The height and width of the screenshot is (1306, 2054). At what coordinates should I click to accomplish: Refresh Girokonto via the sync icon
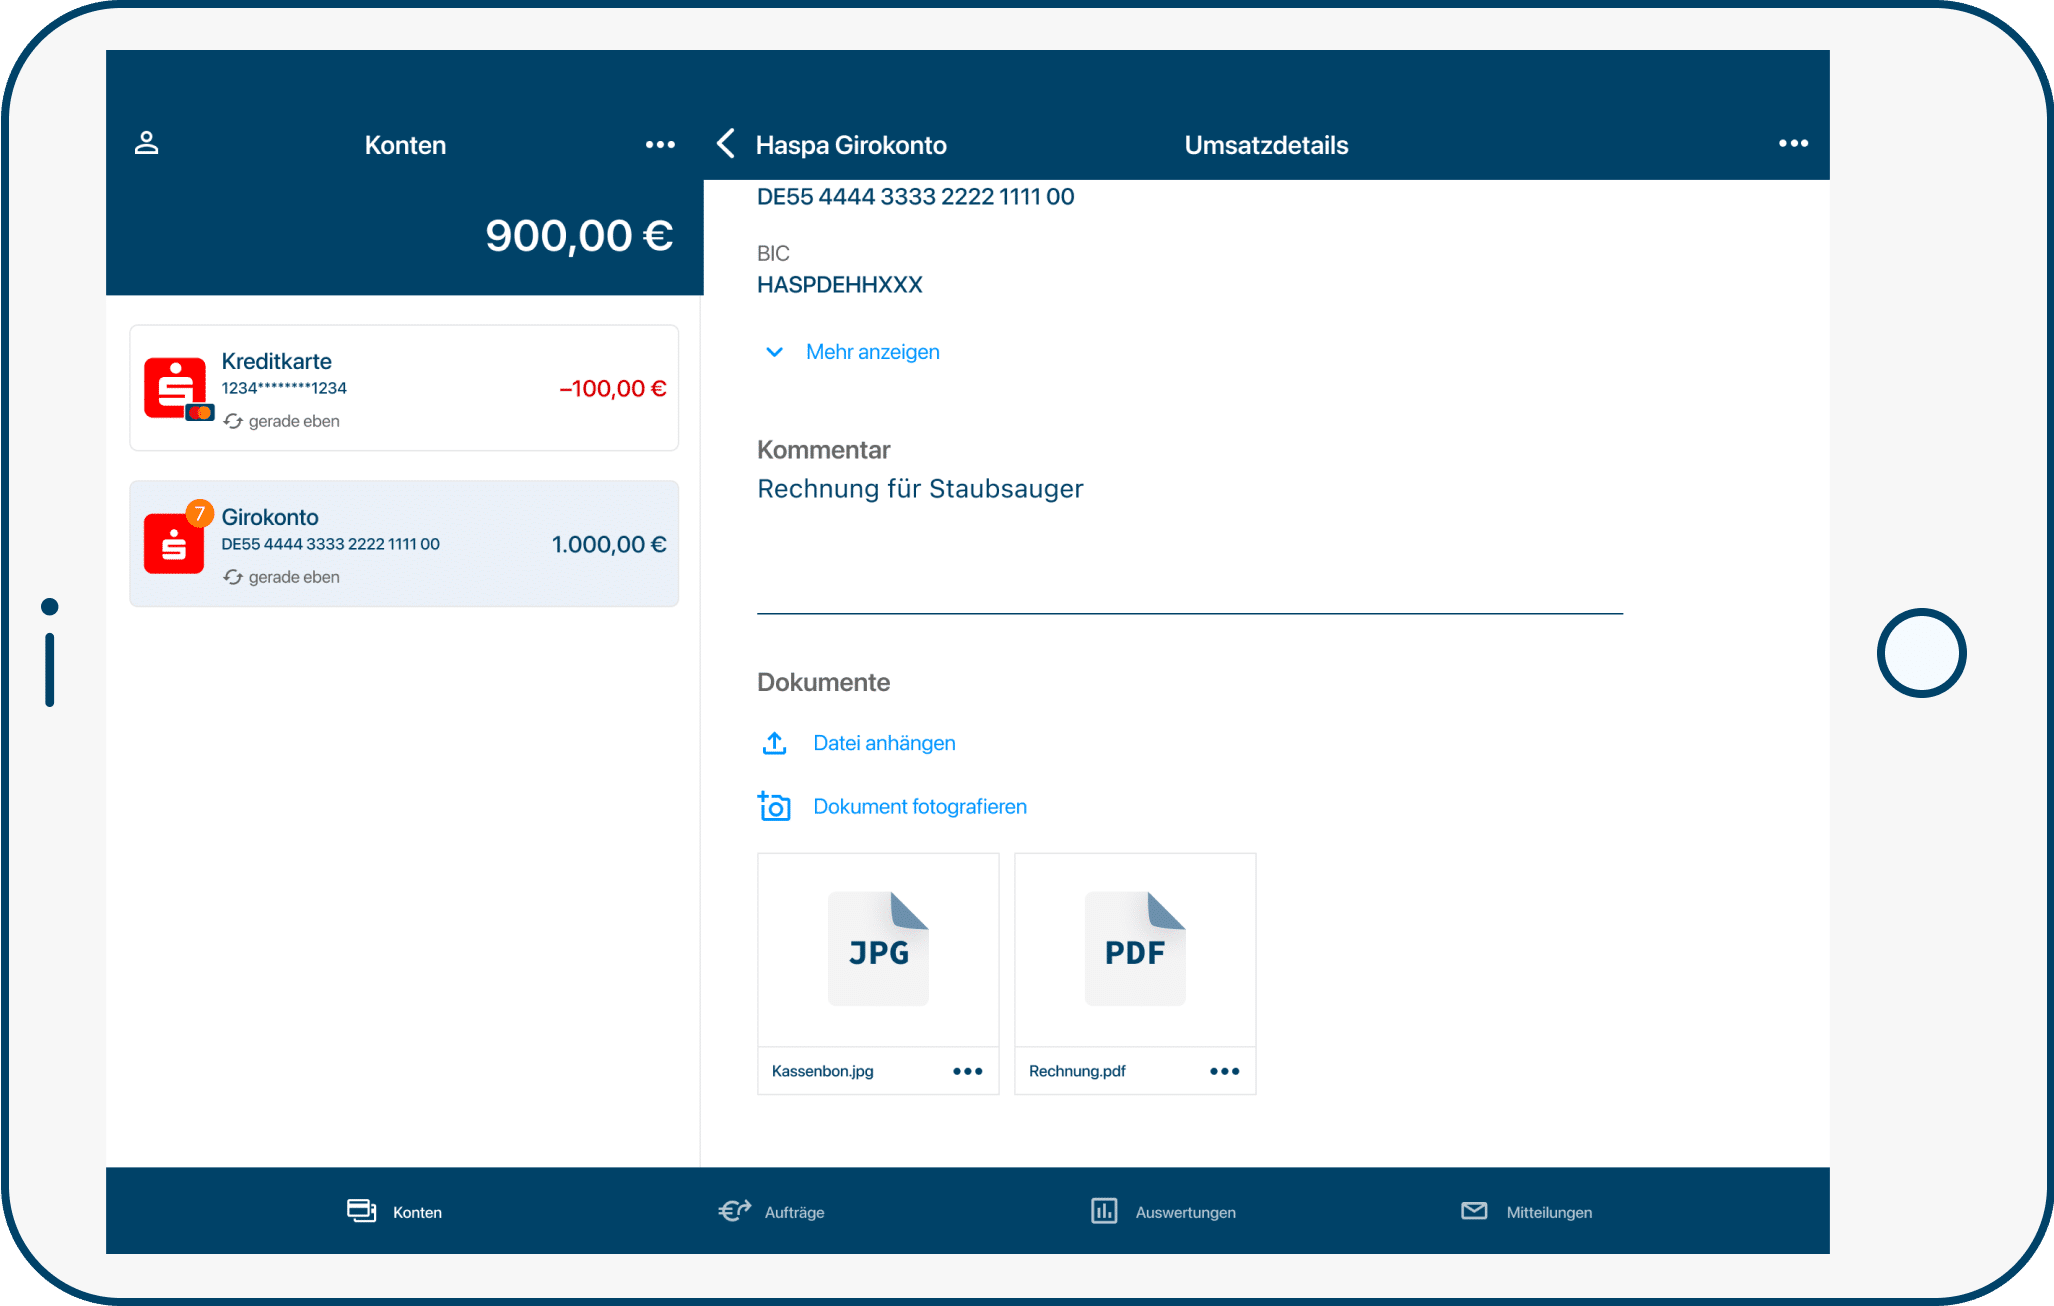coord(233,578)
